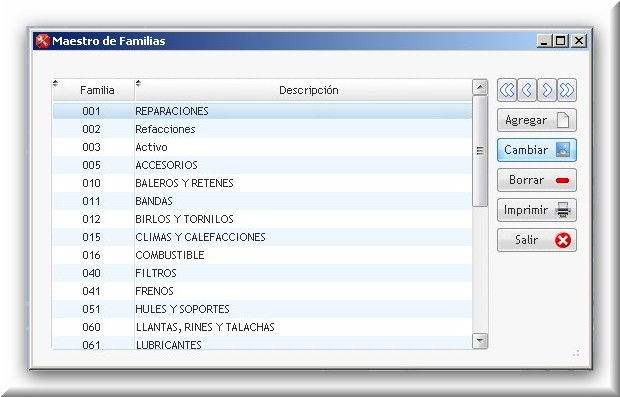Click the window resize grip corner

point(576,354)
